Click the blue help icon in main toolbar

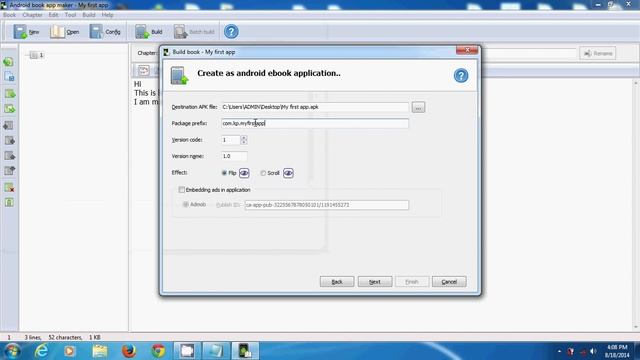pyautogui.click(x=231, y=31)
